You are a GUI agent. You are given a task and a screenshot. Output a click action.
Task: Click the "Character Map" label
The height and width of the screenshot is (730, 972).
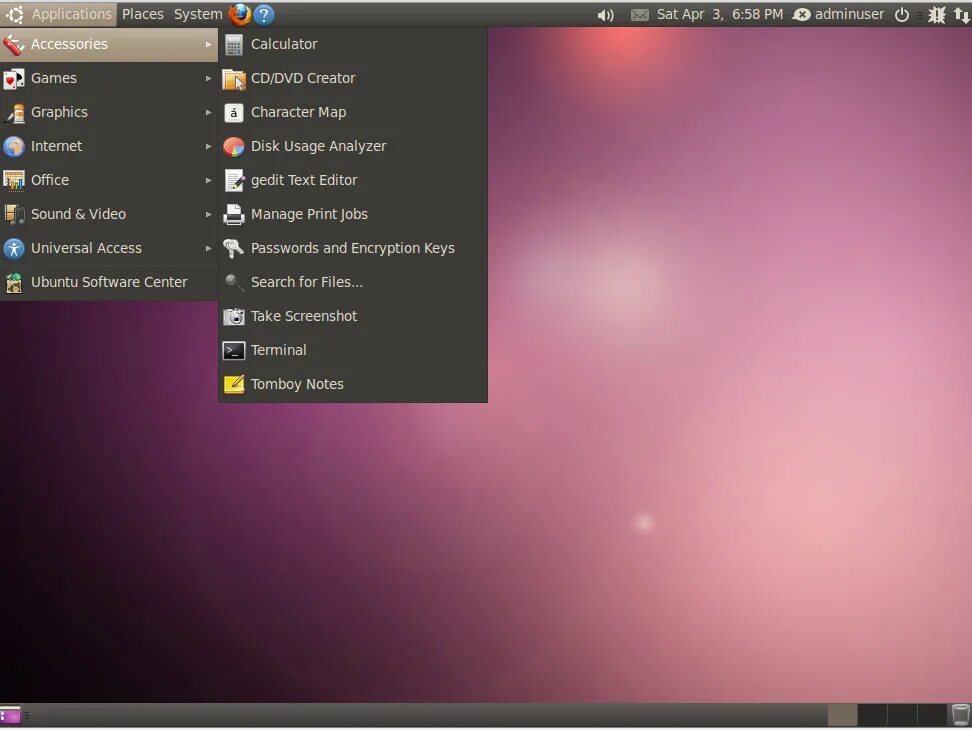point(298,113)
